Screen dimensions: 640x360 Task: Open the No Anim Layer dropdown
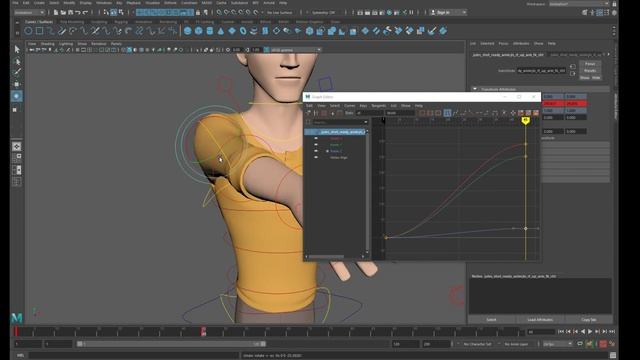tap(517, 344)
